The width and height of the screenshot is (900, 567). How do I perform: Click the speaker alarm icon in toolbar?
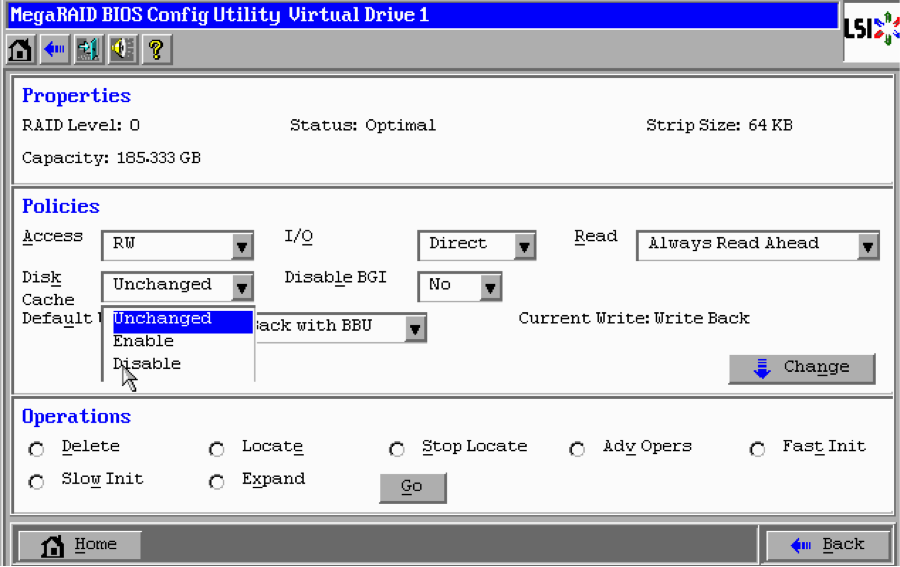coord(122,49)
